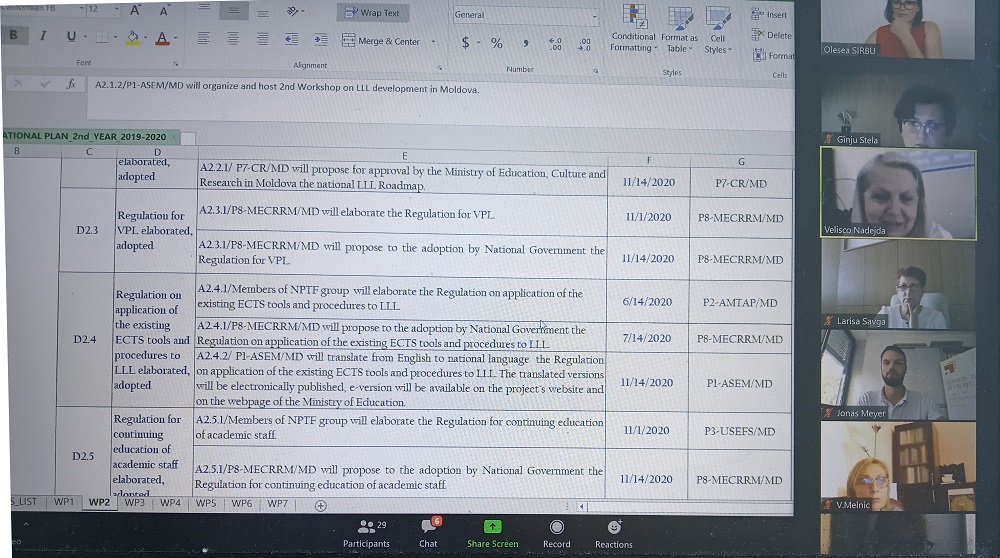Toggle Bold formatting

(x=13, y=36)
